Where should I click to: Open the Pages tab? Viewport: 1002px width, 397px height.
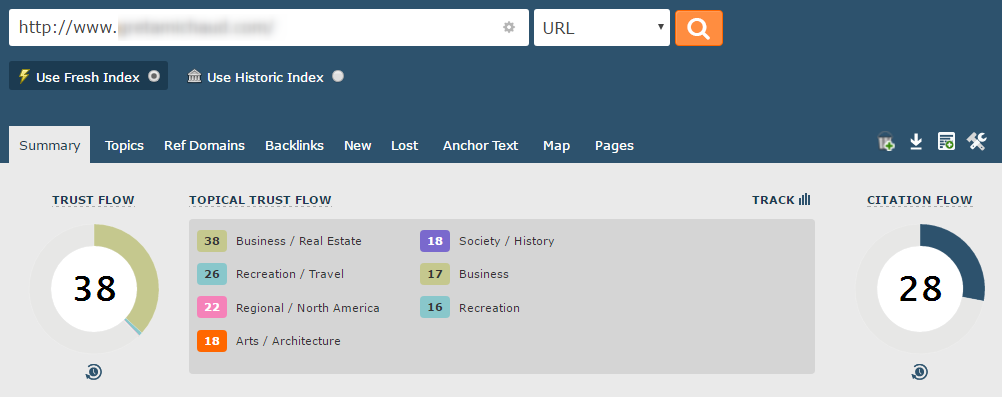(x=614, y=145)
